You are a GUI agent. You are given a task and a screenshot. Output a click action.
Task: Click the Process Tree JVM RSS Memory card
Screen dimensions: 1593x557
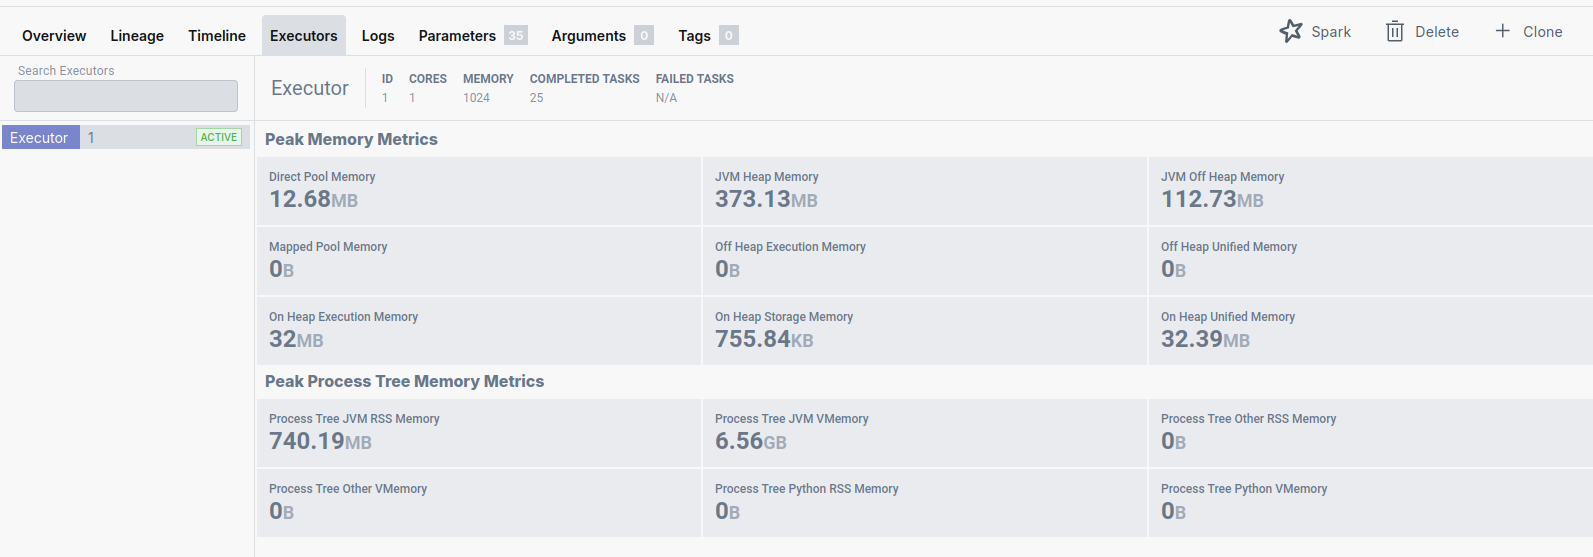[478, 433]
